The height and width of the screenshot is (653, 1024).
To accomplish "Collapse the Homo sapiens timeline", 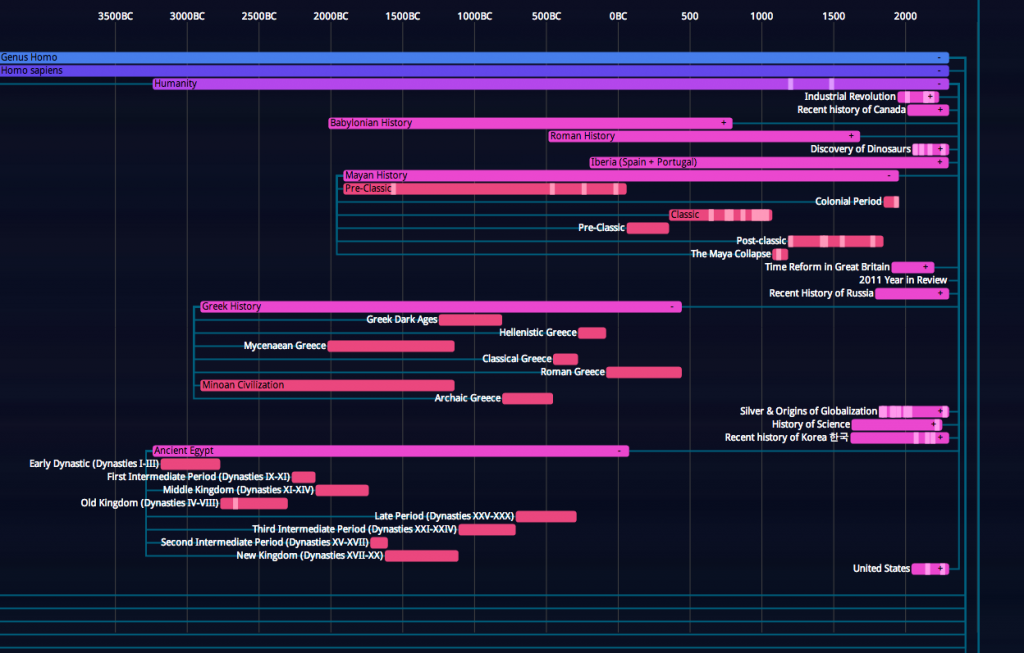I will 939,71.
